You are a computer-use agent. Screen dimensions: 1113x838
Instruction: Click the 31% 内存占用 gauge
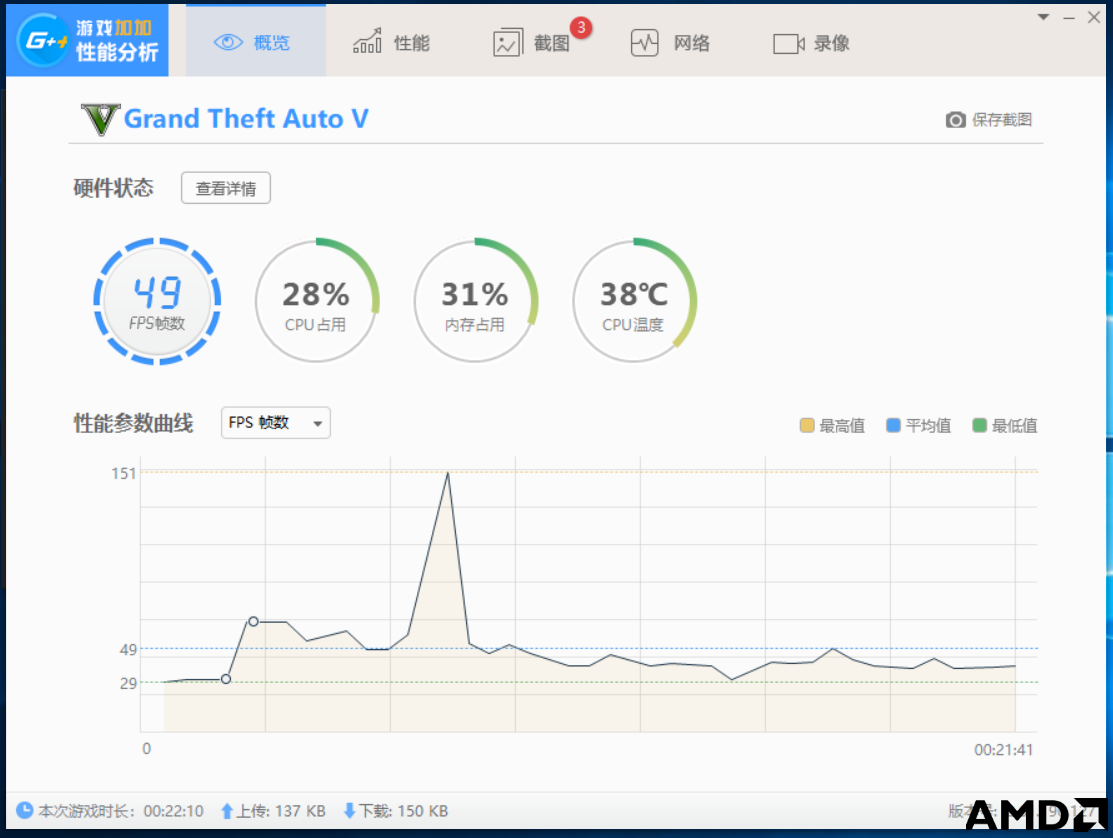click(476, 301)
